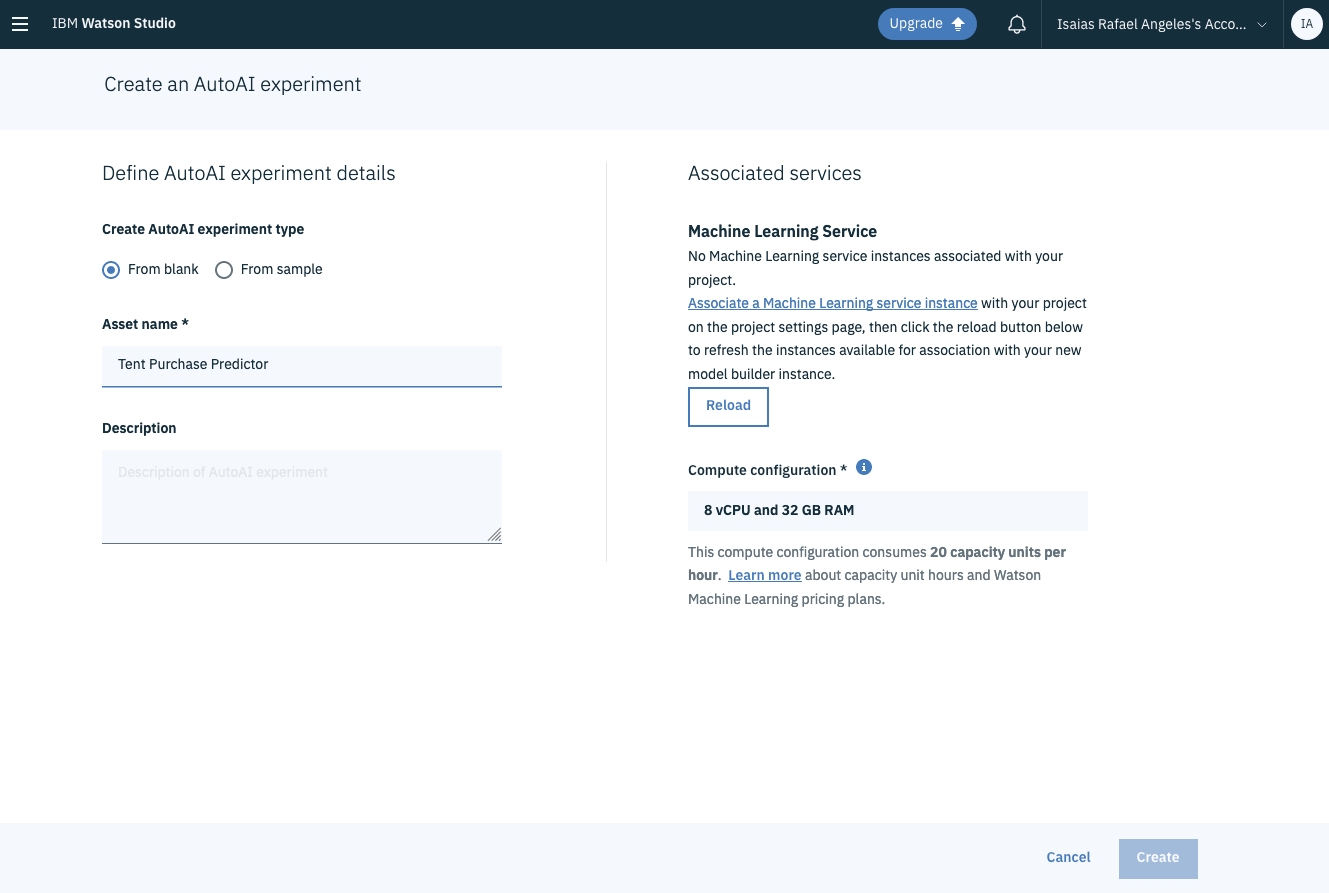The width and height of the screenshot is (1329, 893).
Task: Select the From blank radio button
Action: [x=111, y=270]
